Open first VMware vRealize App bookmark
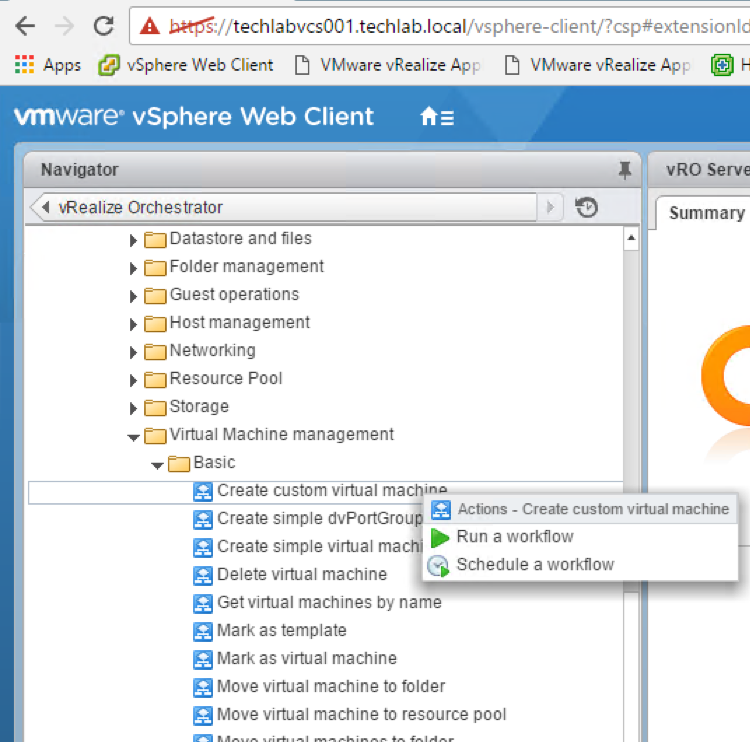This screenshot has height=742, width=750. (x=387, y=65)
